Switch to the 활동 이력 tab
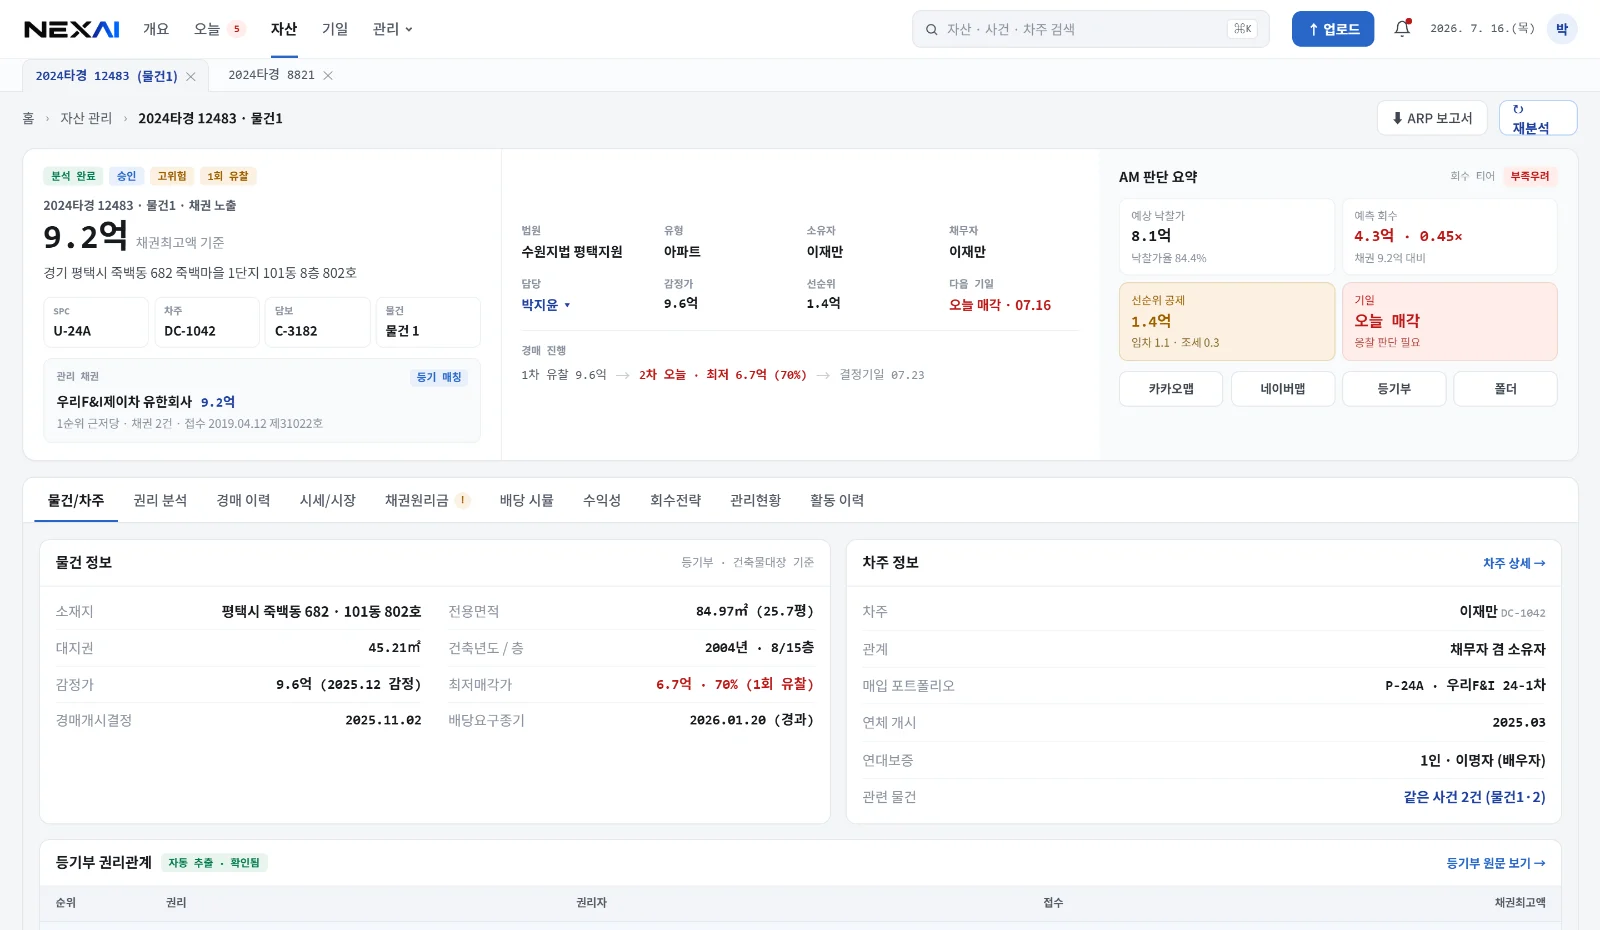Viewport: 1600px width, 930px height. coord(837,500)
